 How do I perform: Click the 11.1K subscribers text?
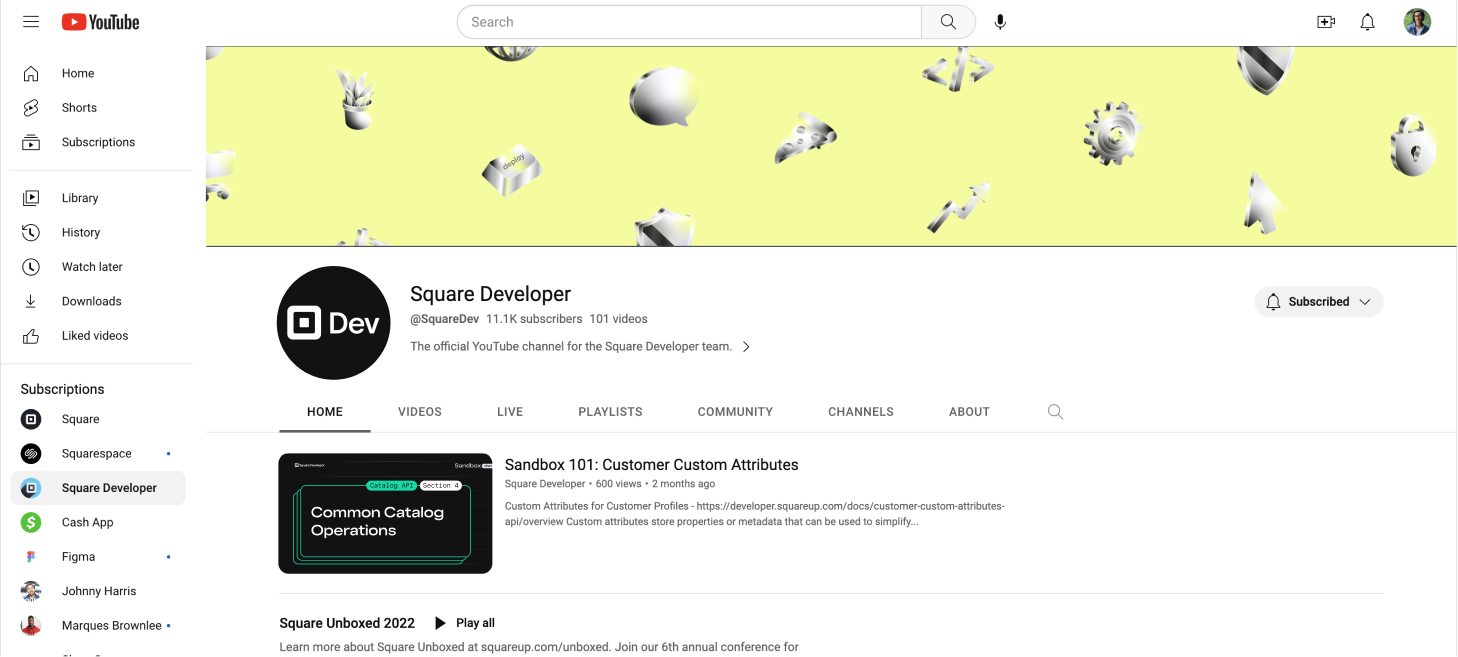click(x=534, y=319)
